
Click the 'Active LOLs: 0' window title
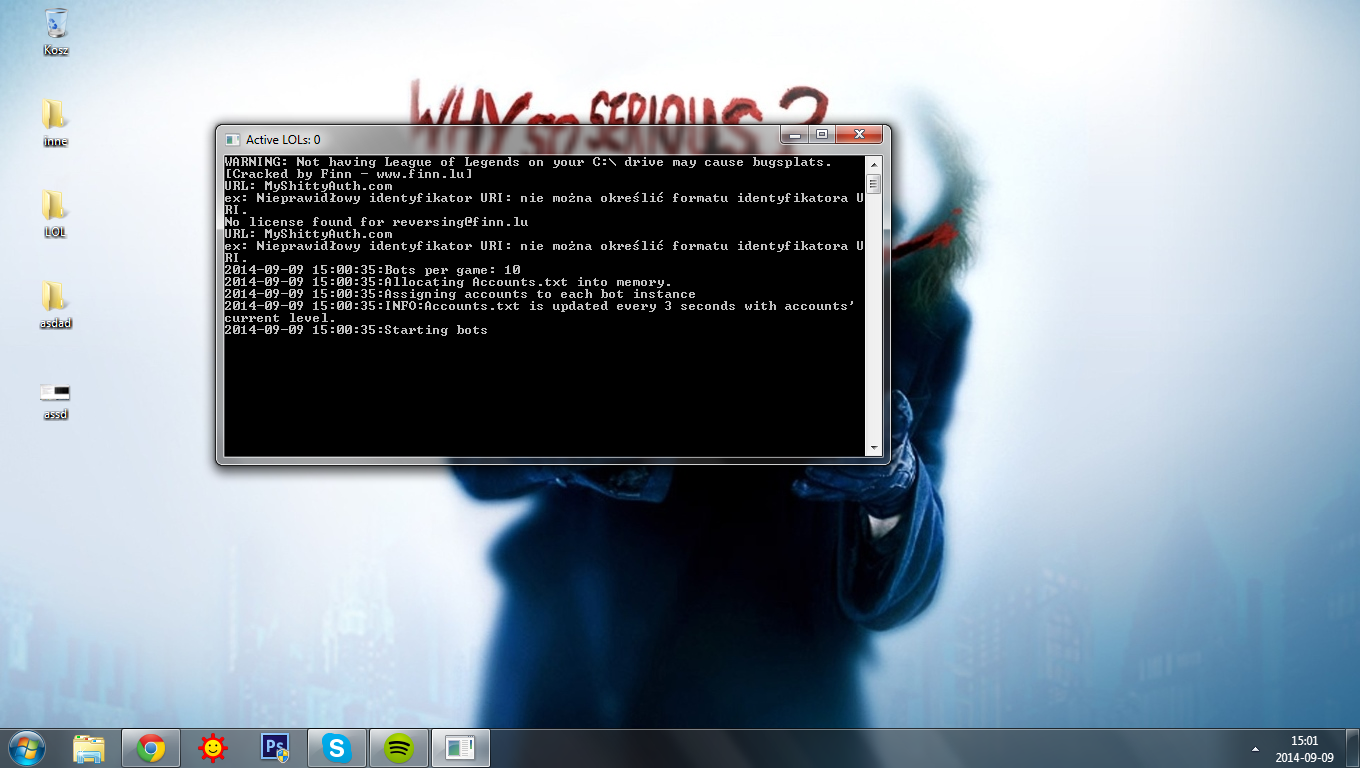click(x=283, y=140)
